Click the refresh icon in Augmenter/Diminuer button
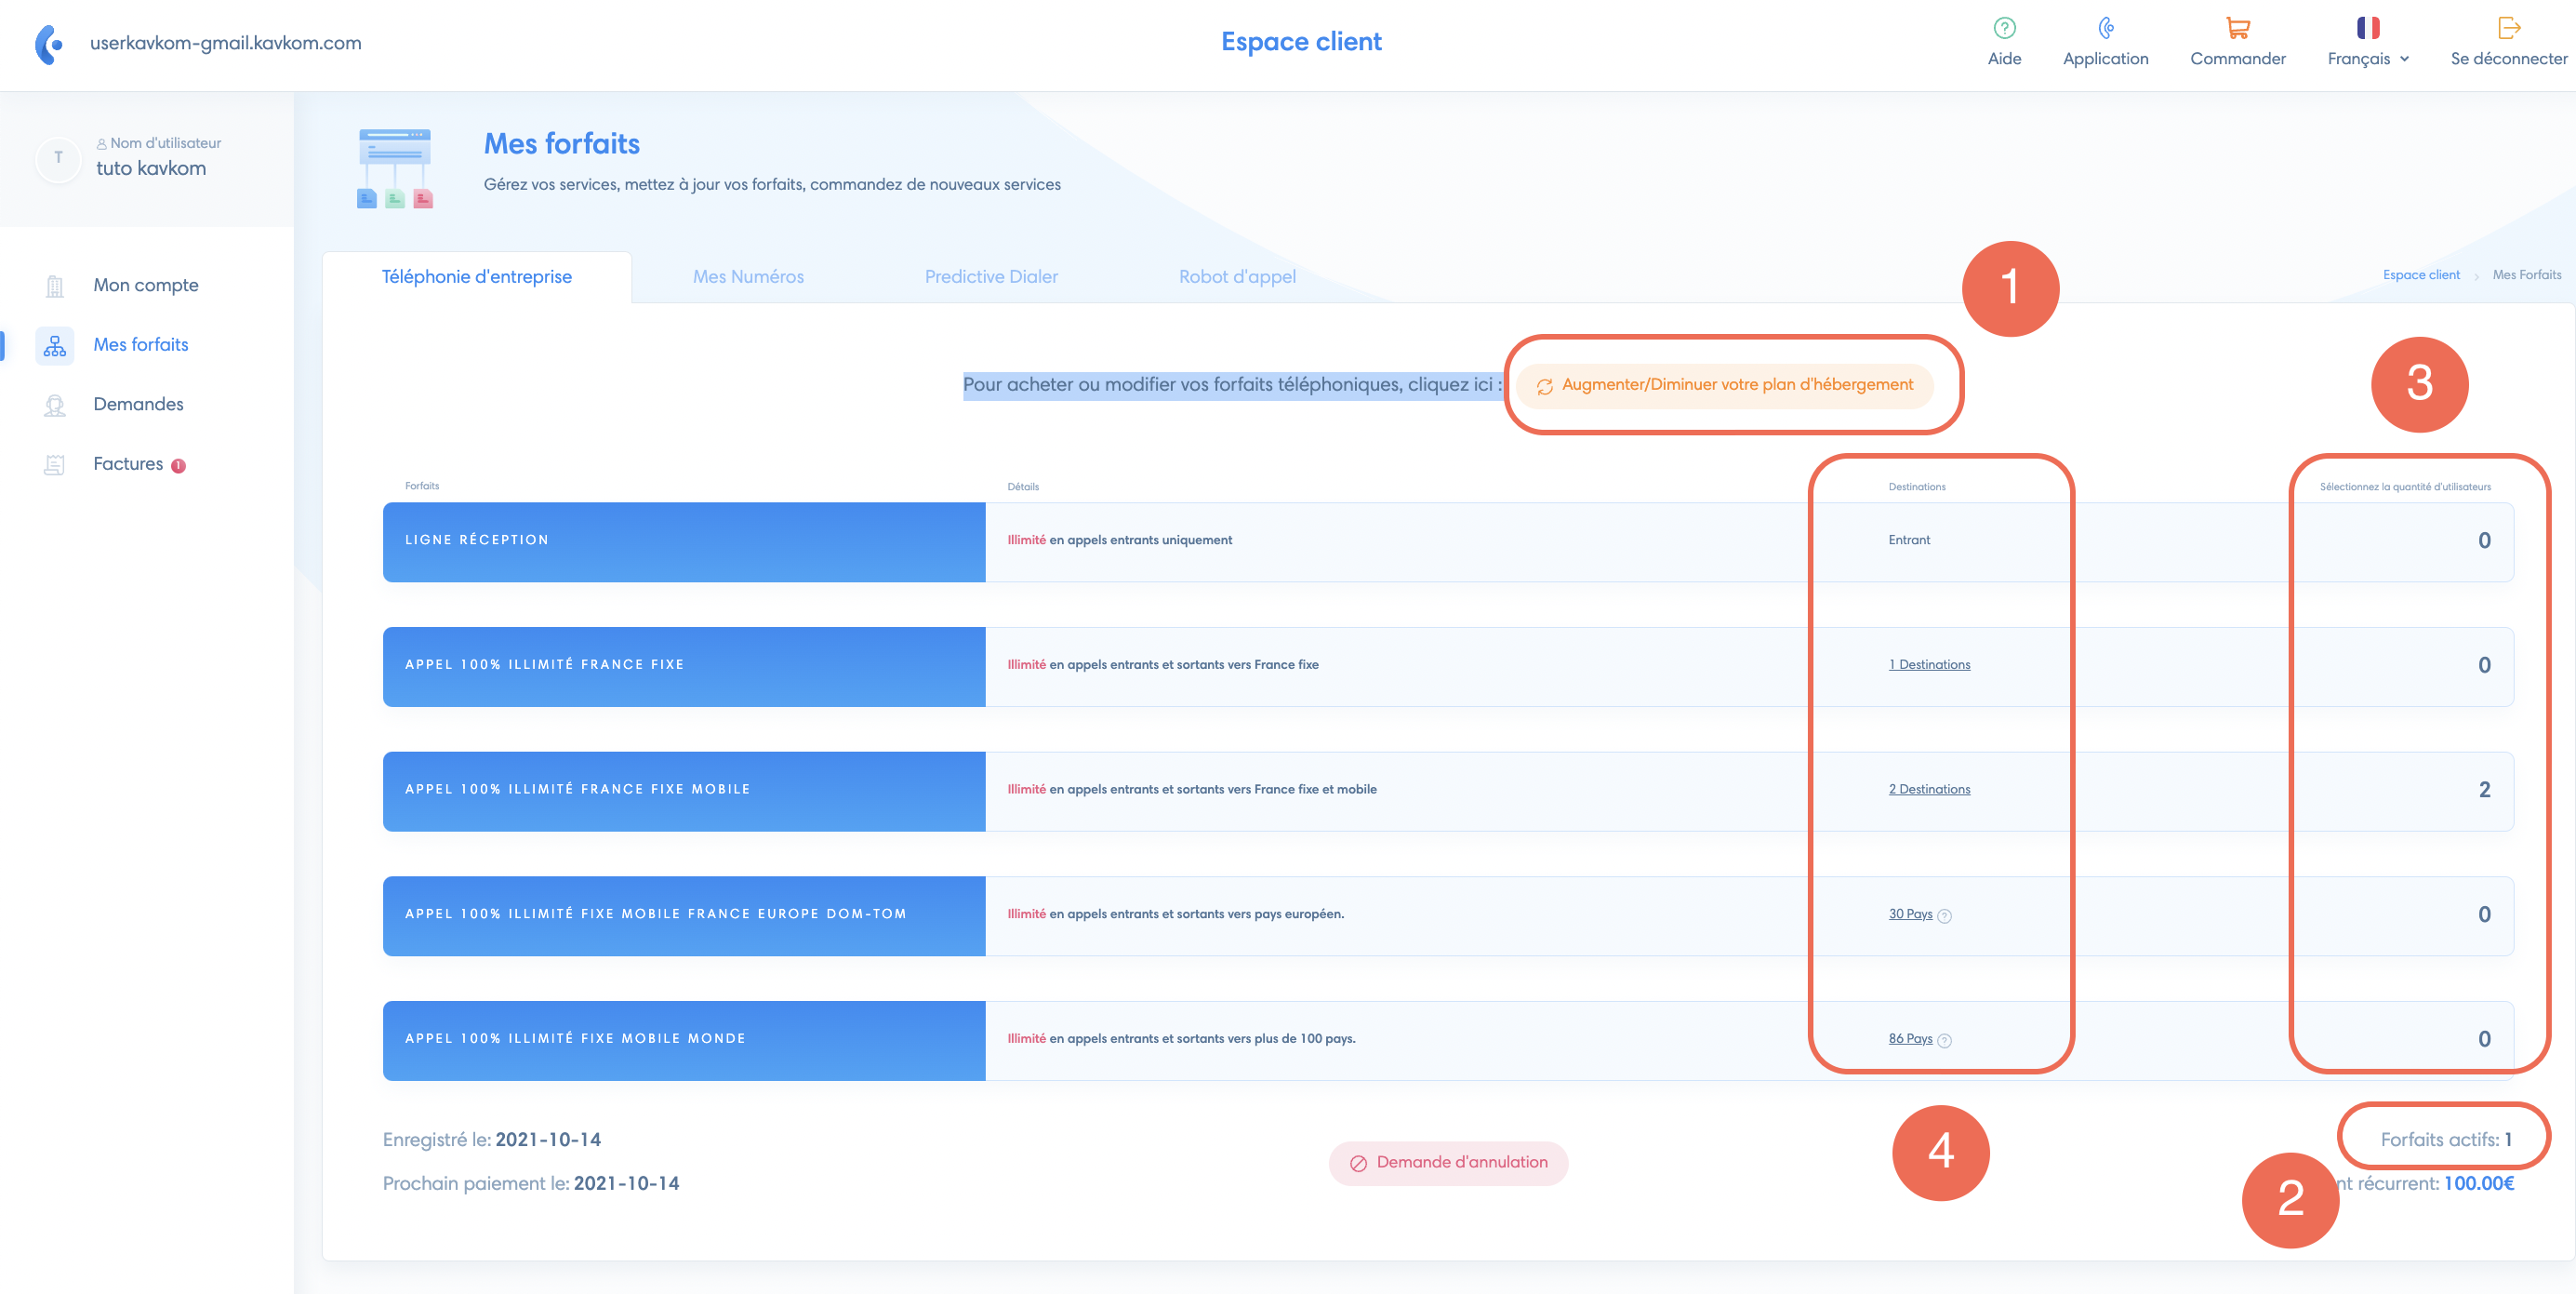The height and width of the screenshot is (1294, 2576). pos(1544,387)
